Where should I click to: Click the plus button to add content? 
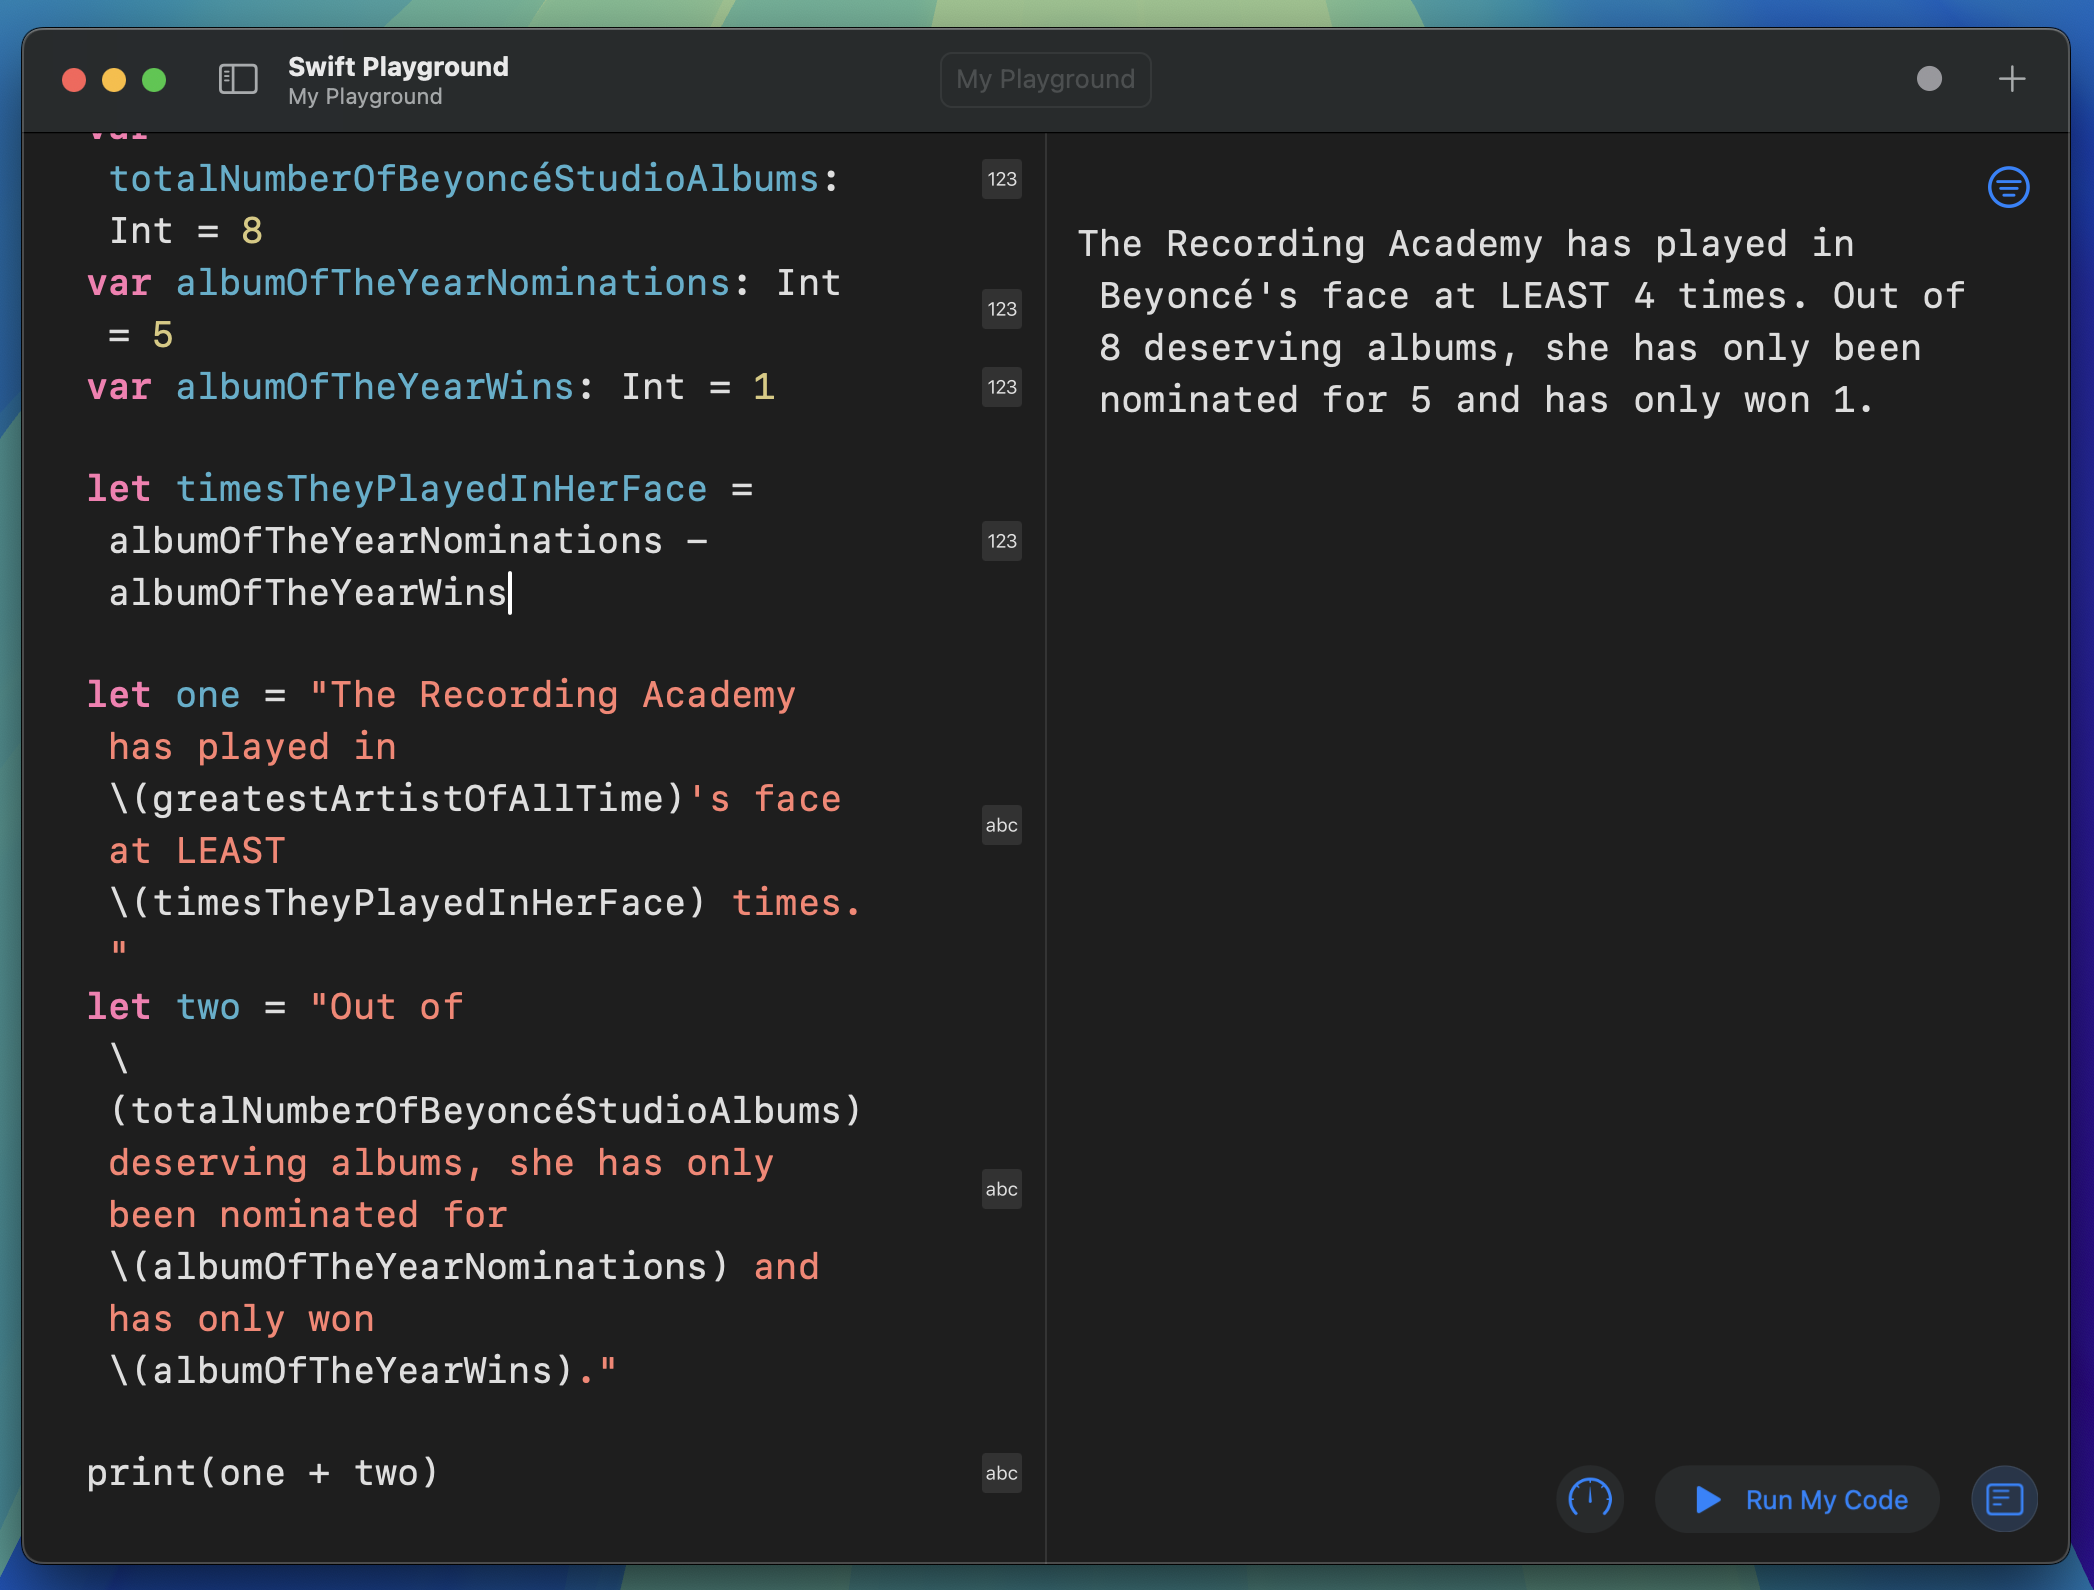pos(2011,79)
